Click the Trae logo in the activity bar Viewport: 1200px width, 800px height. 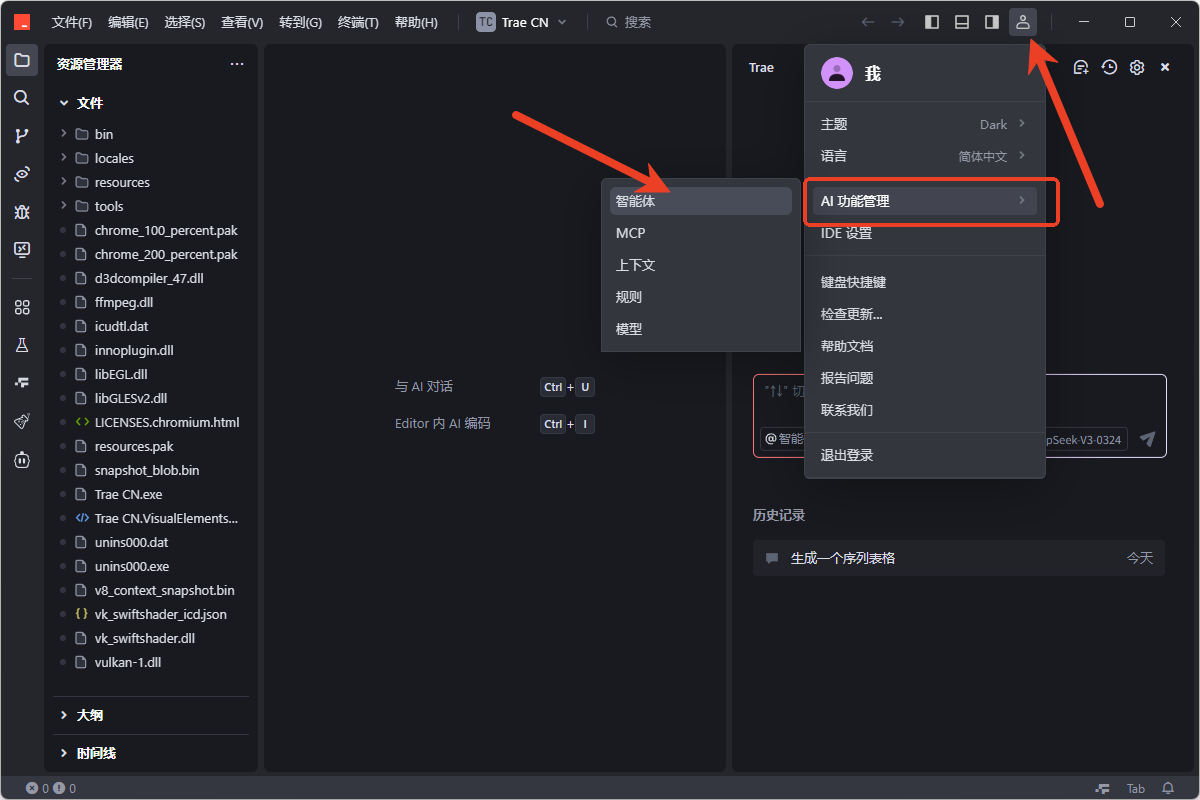coord(22,383)
